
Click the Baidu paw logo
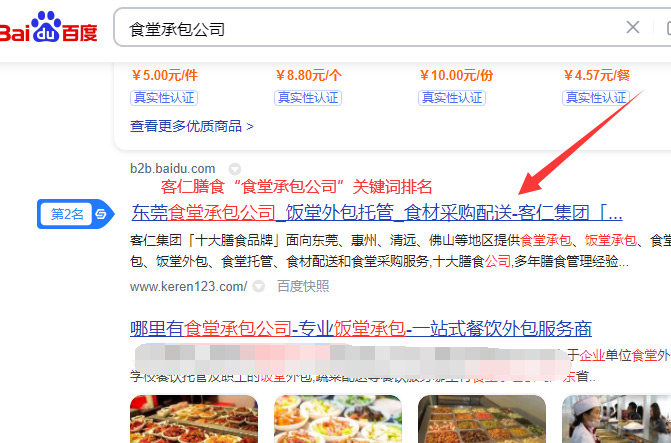[48, 27]
